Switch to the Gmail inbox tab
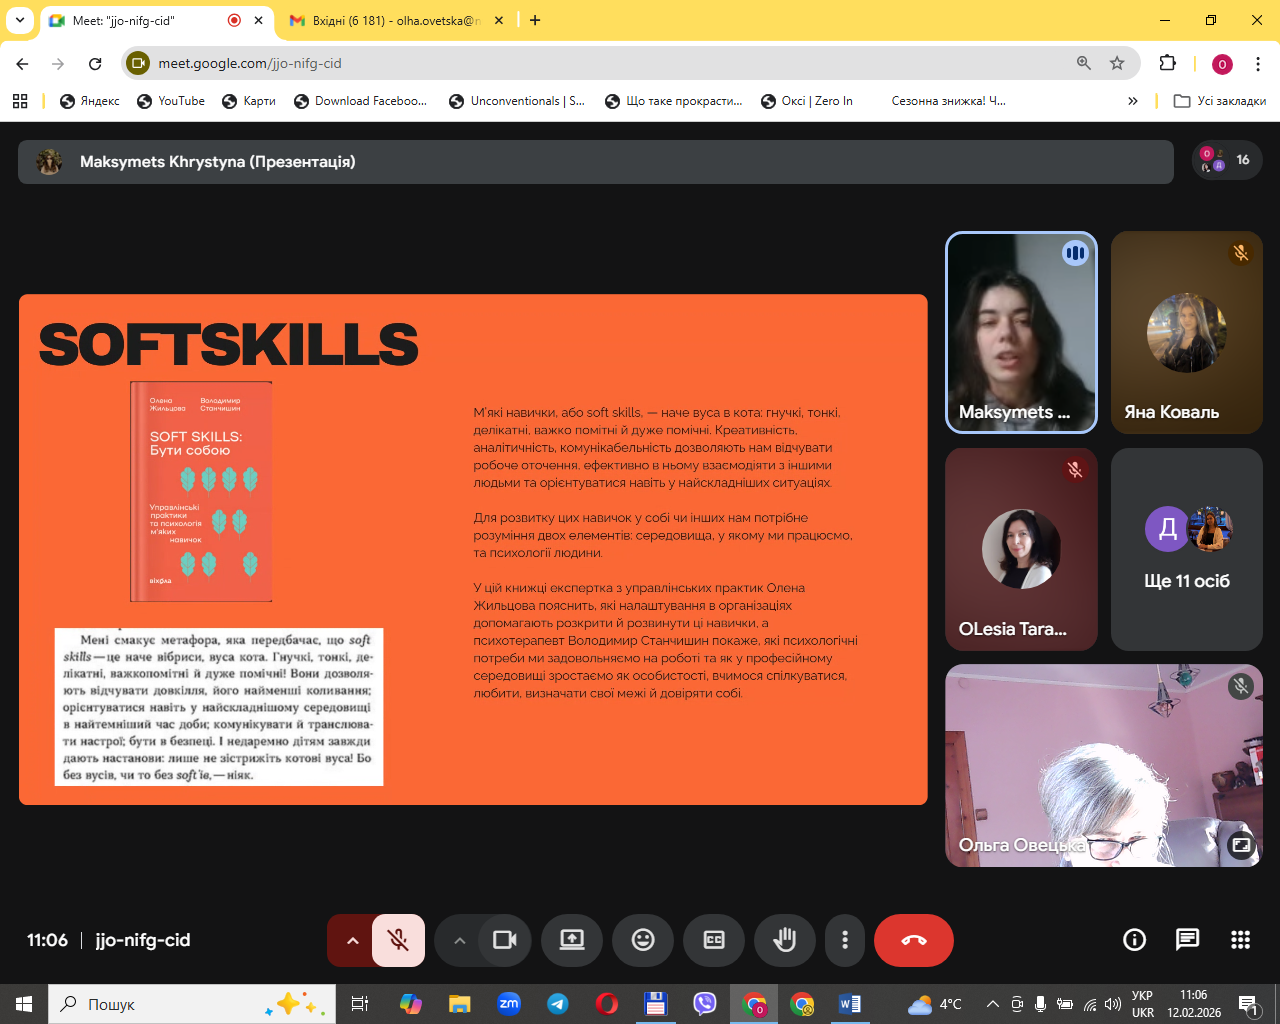 (395, 20)
